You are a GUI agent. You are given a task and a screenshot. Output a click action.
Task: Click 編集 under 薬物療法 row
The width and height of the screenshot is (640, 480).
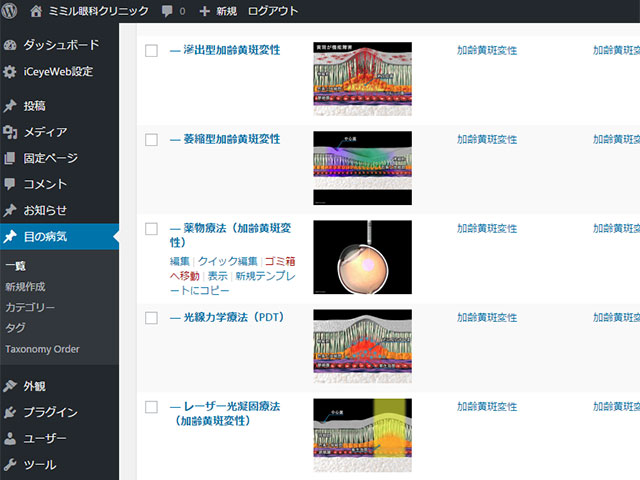(180, 261)
